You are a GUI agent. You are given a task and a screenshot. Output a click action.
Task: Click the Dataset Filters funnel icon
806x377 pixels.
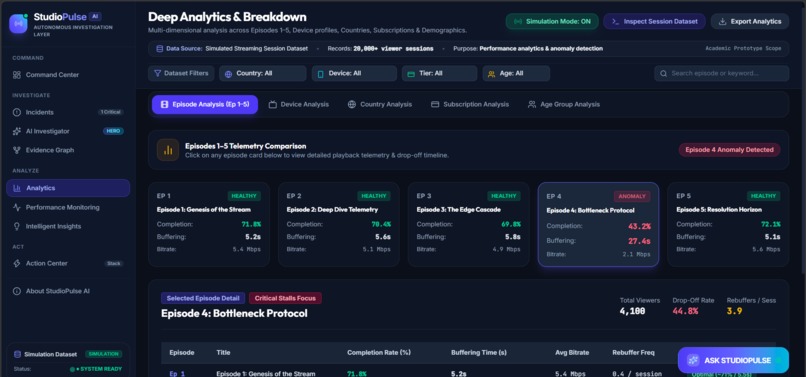tap(157, 74)
